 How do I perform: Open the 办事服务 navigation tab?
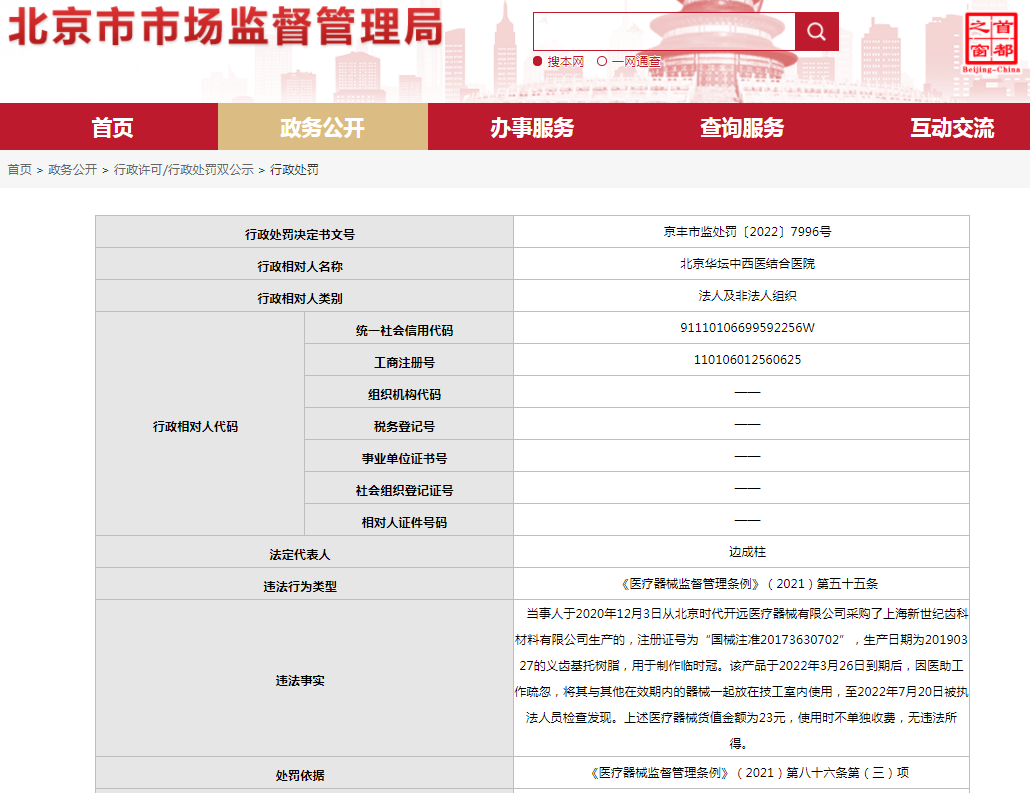[532, 127]
